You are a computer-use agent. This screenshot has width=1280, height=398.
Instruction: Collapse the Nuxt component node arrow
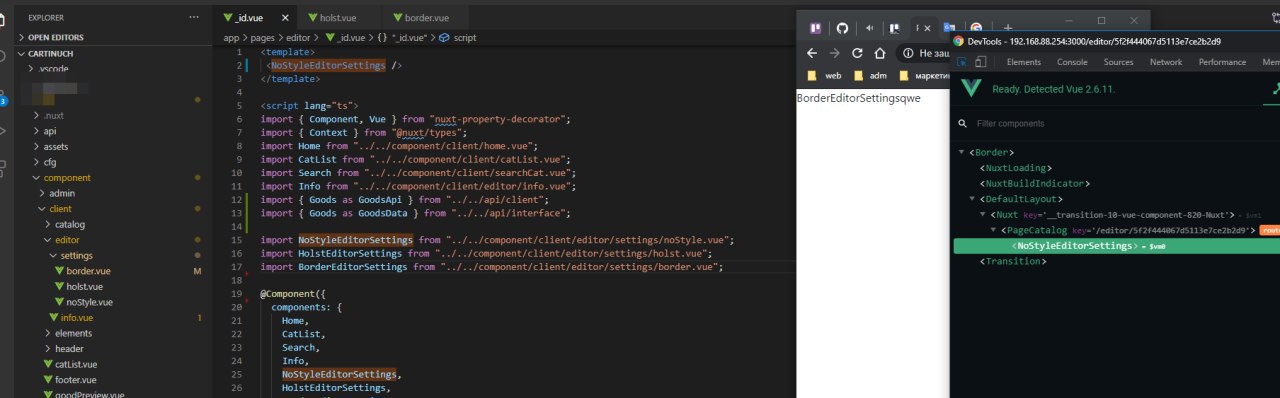click(x=983, y=215)
